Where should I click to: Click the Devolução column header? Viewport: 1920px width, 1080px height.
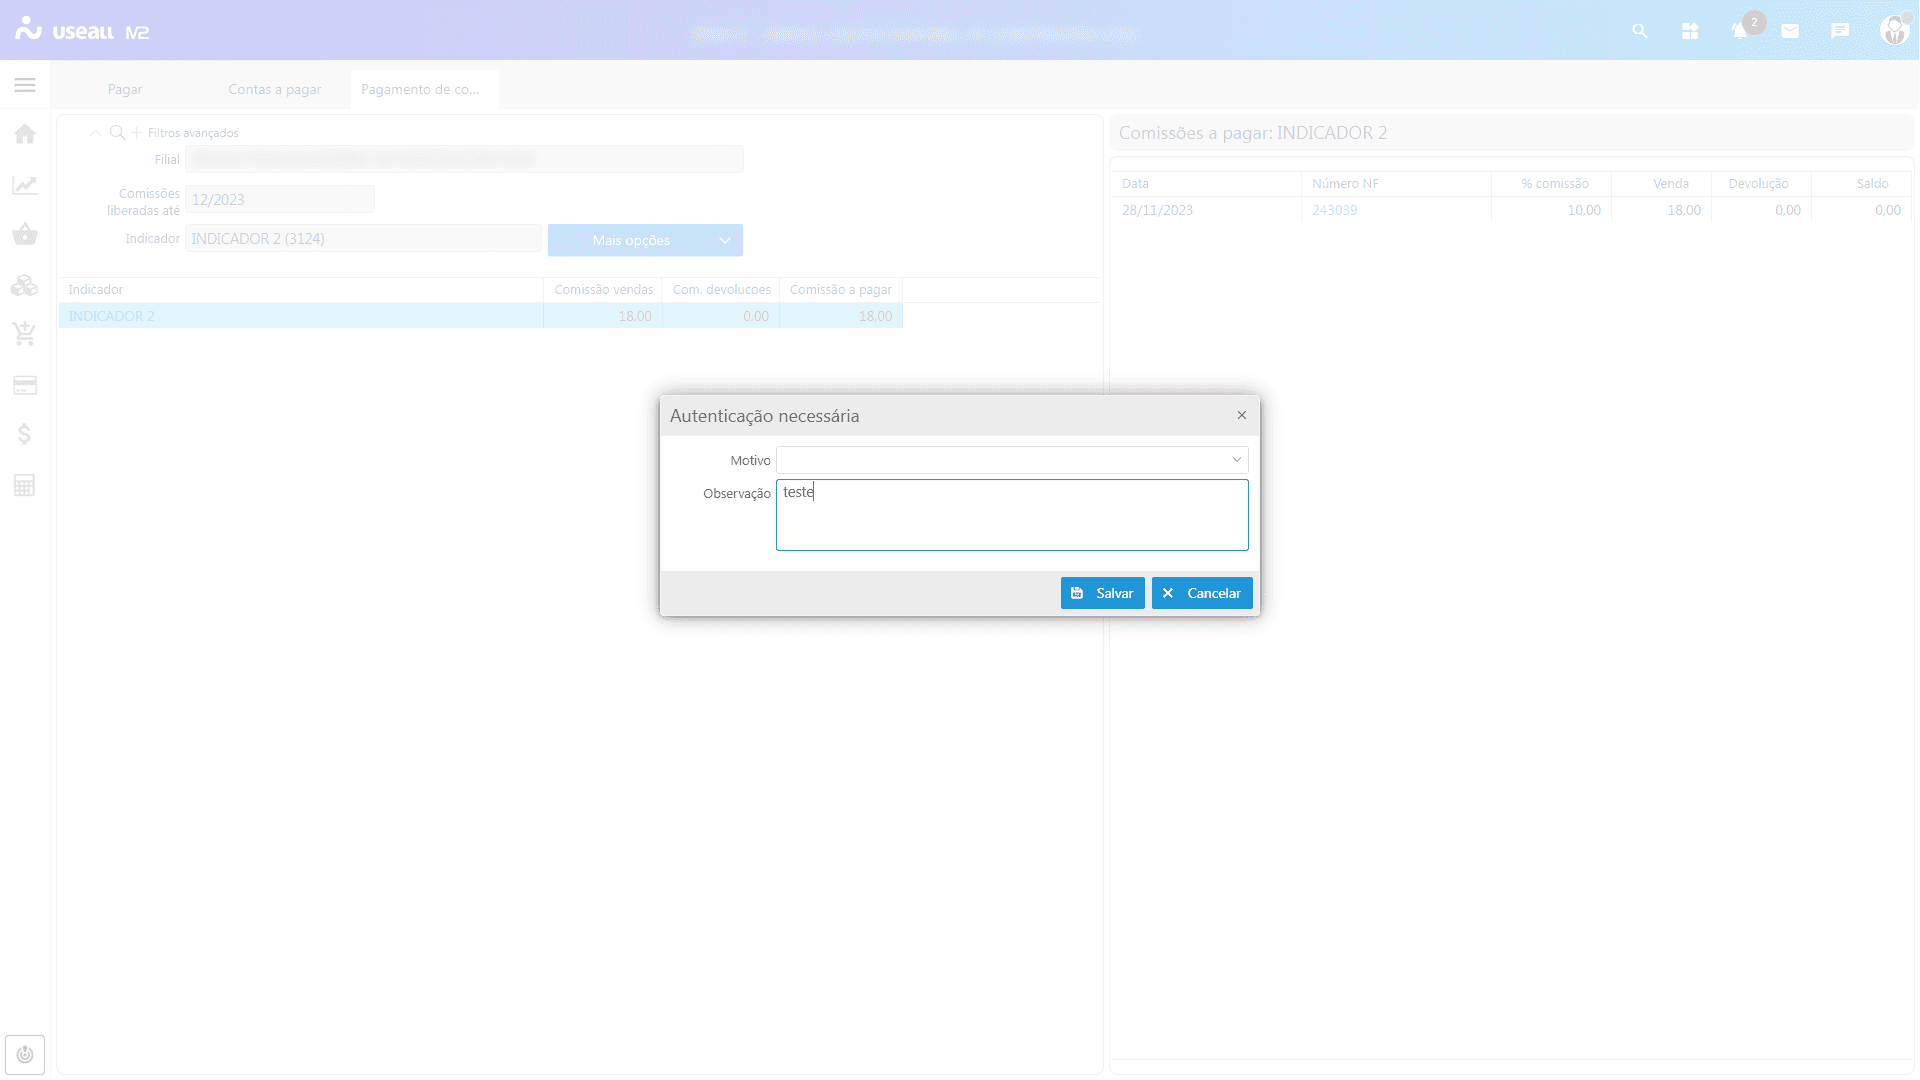pos(1761,183)
